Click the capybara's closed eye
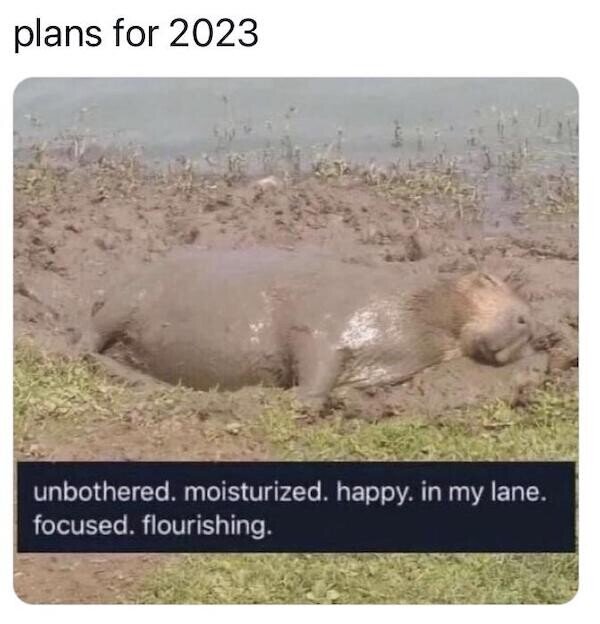 tap(487, 281)
